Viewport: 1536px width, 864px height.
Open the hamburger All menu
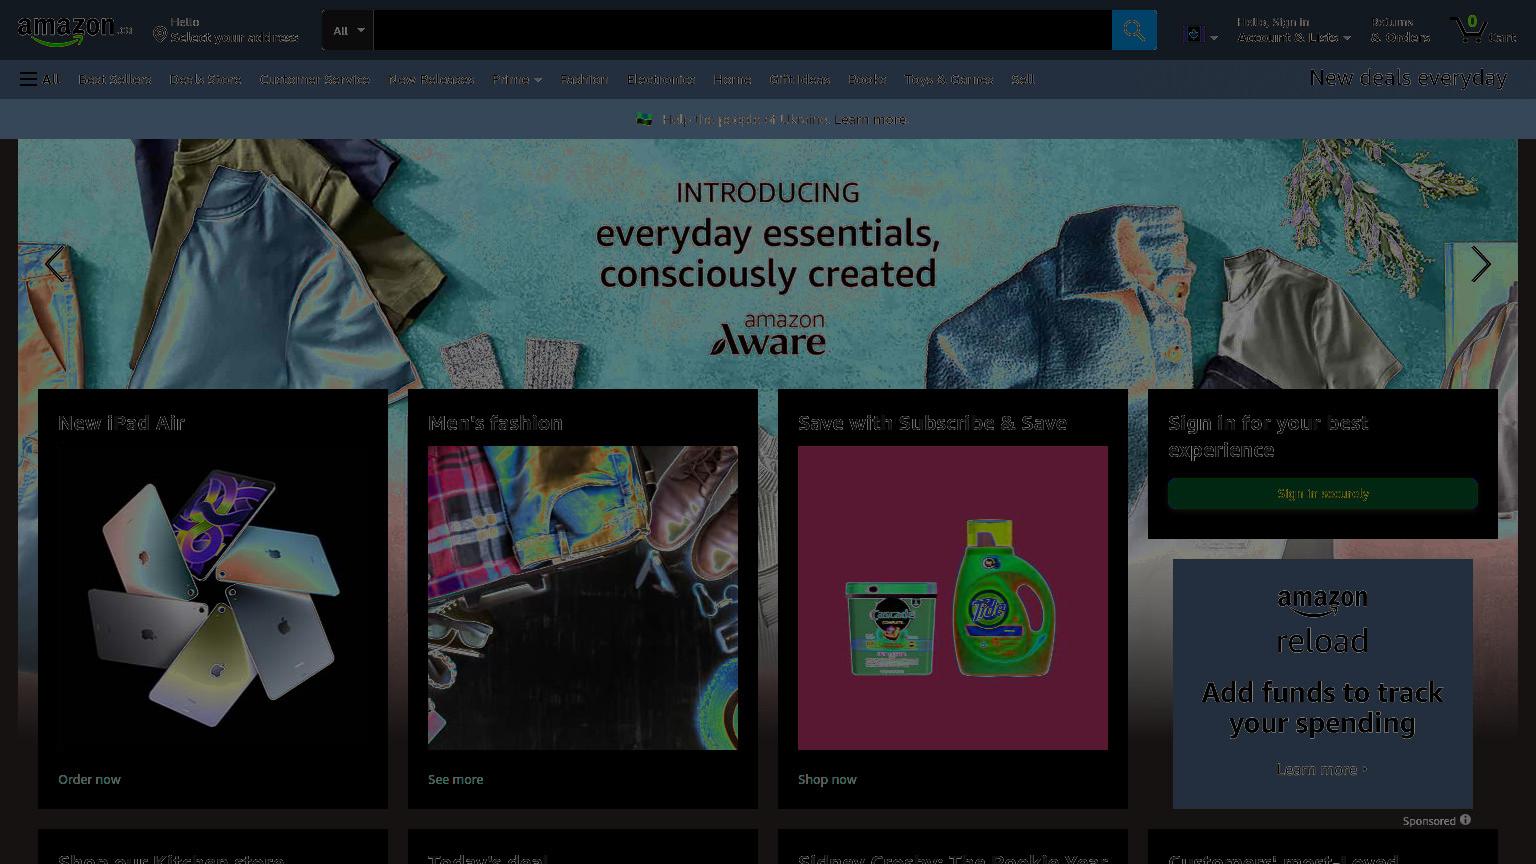[x=39, y=79]
